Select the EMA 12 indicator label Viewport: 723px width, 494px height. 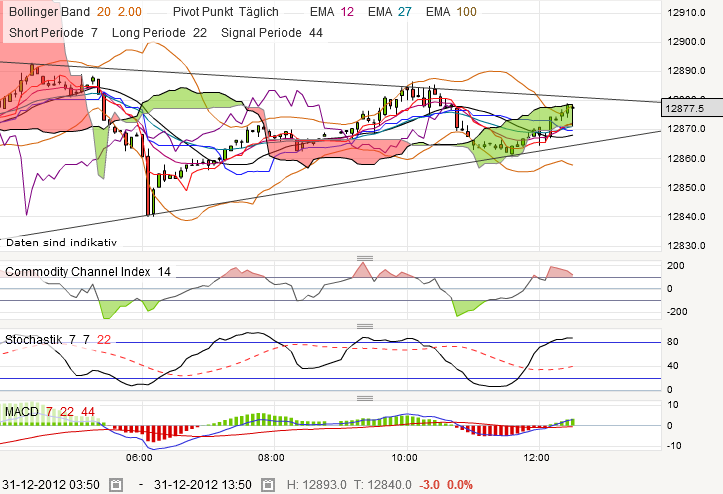pos(332,12)
